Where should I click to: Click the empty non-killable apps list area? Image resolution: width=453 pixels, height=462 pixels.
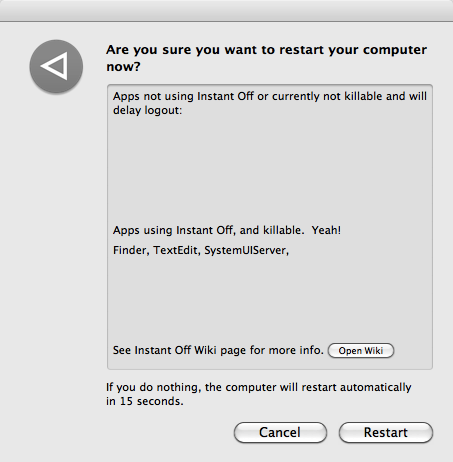click(x=270, y=168)
